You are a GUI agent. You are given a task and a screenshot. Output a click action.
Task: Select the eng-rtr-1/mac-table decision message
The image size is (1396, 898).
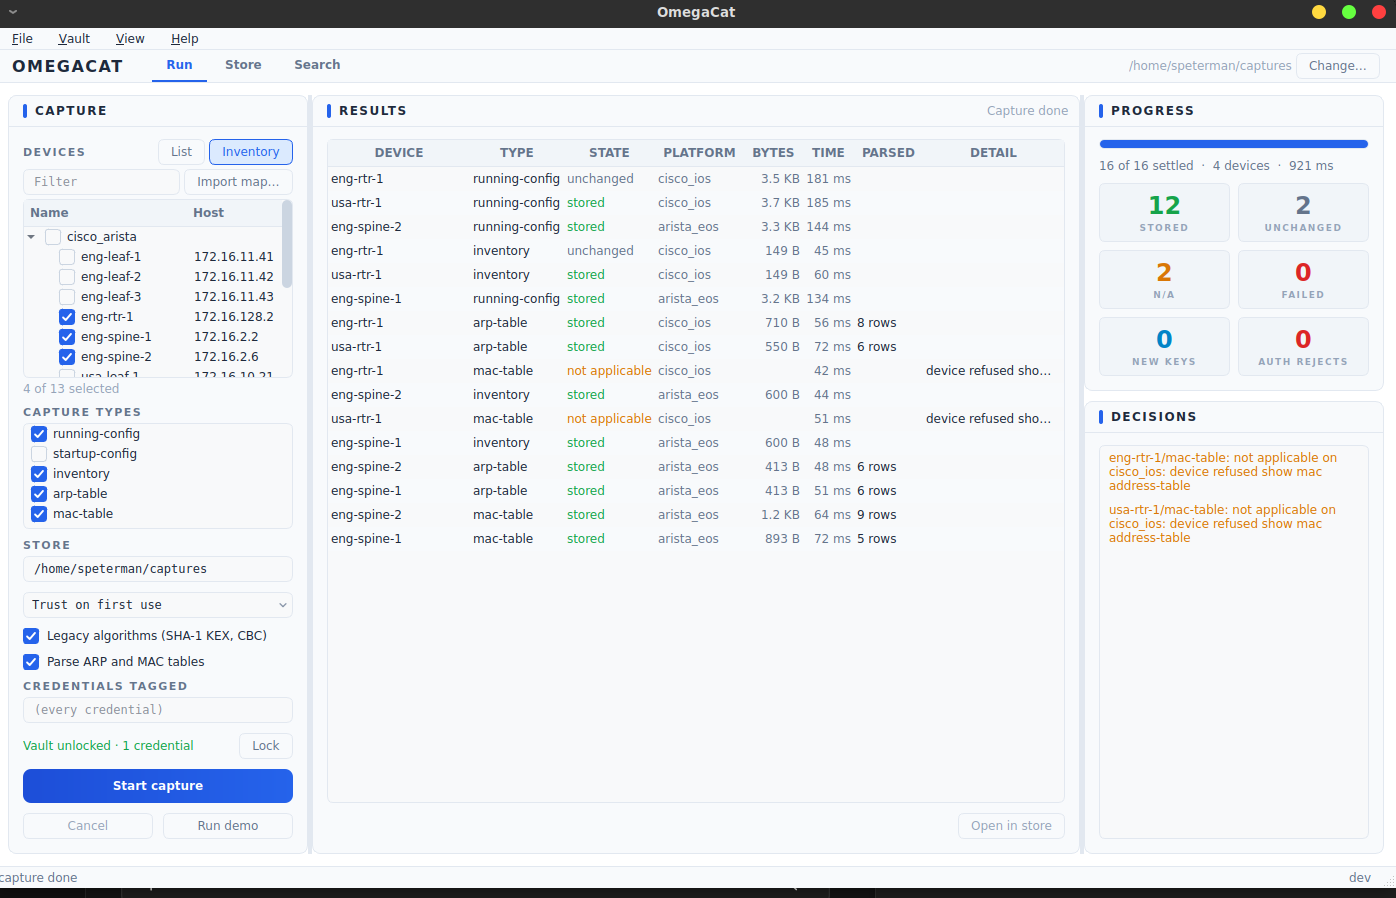(x=1222, y=472)
